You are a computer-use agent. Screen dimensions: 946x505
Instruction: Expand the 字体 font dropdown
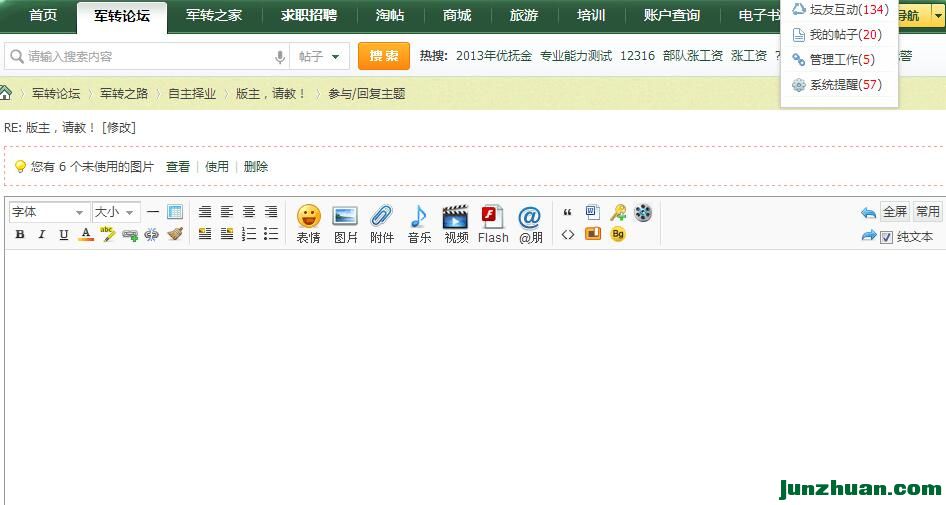coord(49,212)
